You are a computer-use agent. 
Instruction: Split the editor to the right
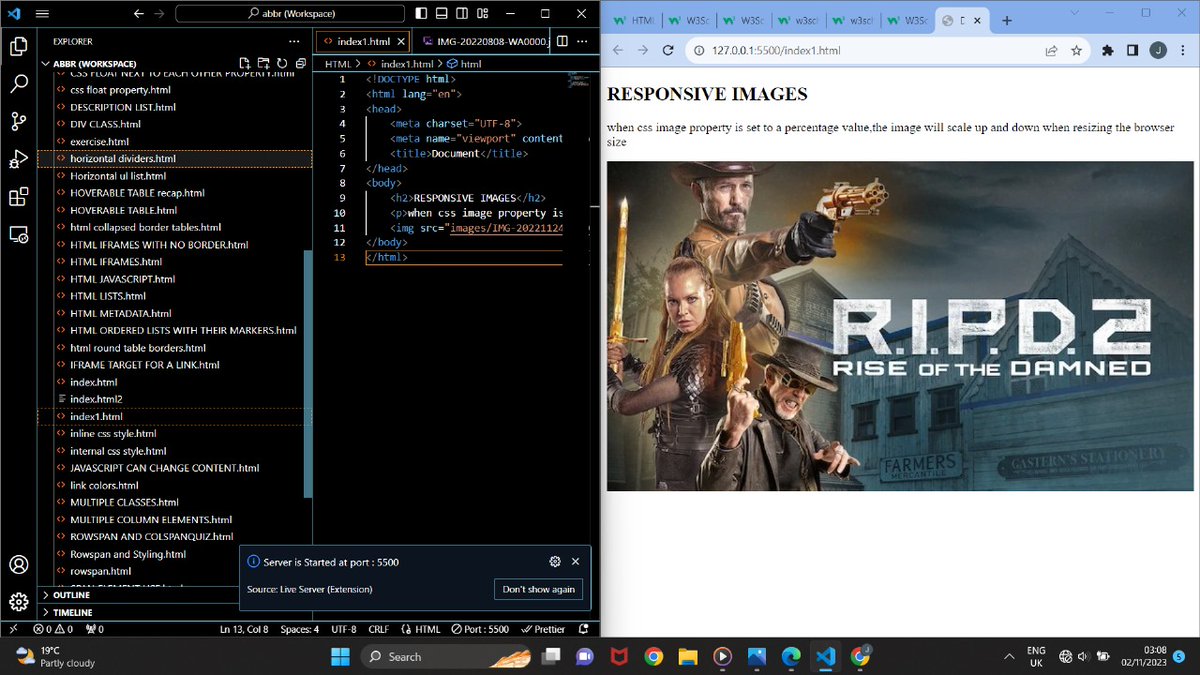tap(562, 41)
